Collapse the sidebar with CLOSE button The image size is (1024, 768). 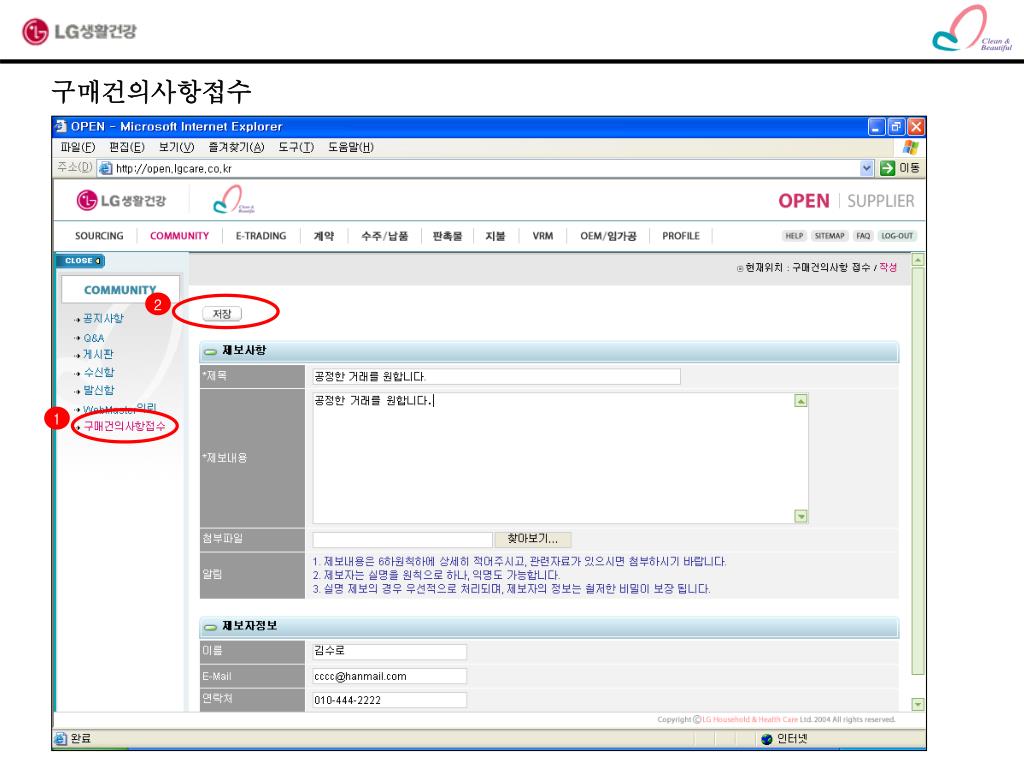pos(82,261)
